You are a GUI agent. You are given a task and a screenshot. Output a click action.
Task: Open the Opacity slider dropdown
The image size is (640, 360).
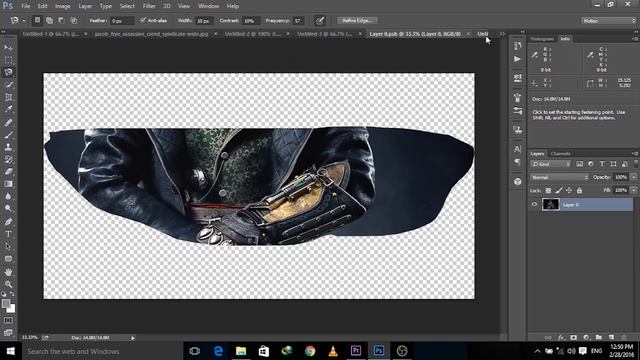click(633, 177)
